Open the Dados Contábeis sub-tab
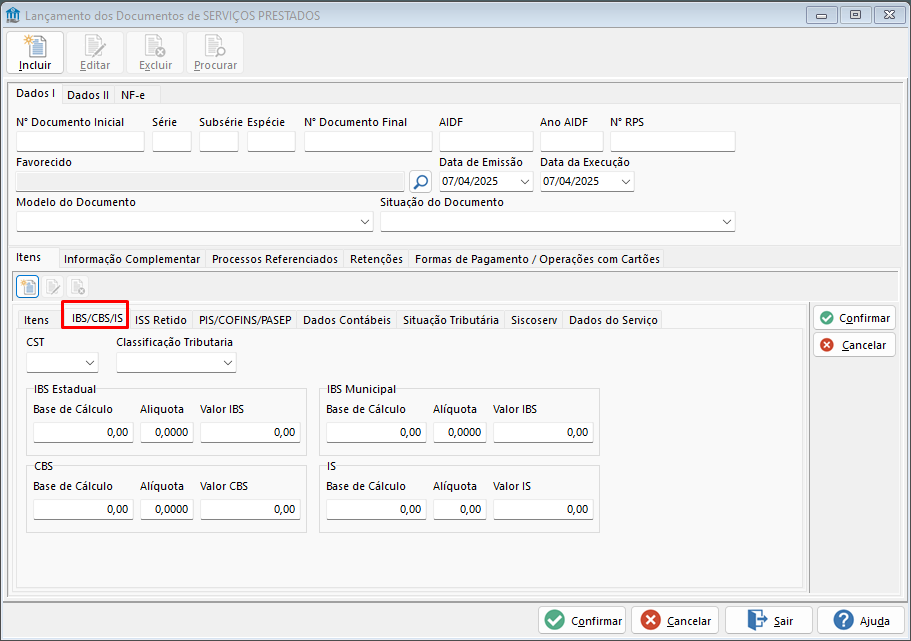 [x=347, y=320]
